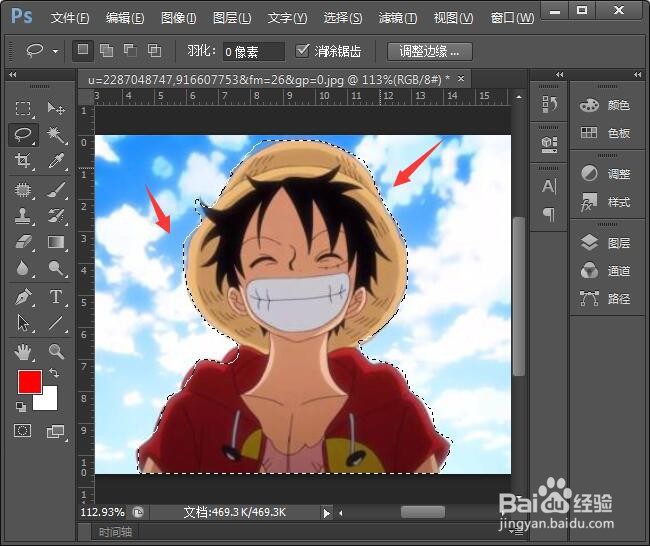Select the History Brush tool
650x546 pixels.
[x=56, y=216]
